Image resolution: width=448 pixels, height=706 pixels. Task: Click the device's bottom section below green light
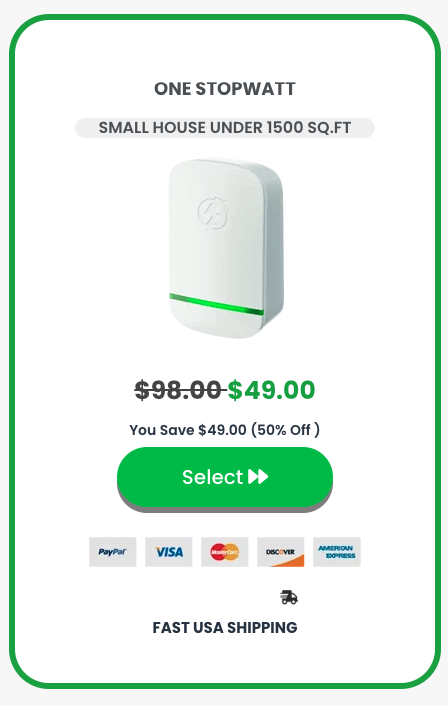pos(215,324)
